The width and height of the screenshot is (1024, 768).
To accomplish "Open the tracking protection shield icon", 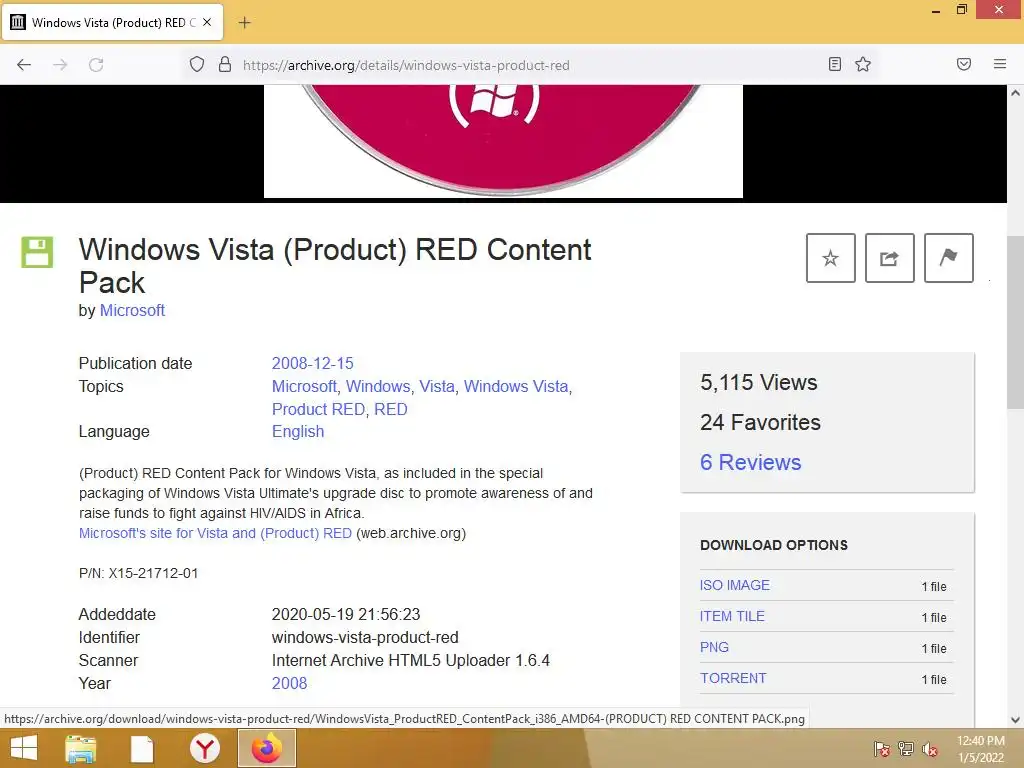I will coord(197,65).
